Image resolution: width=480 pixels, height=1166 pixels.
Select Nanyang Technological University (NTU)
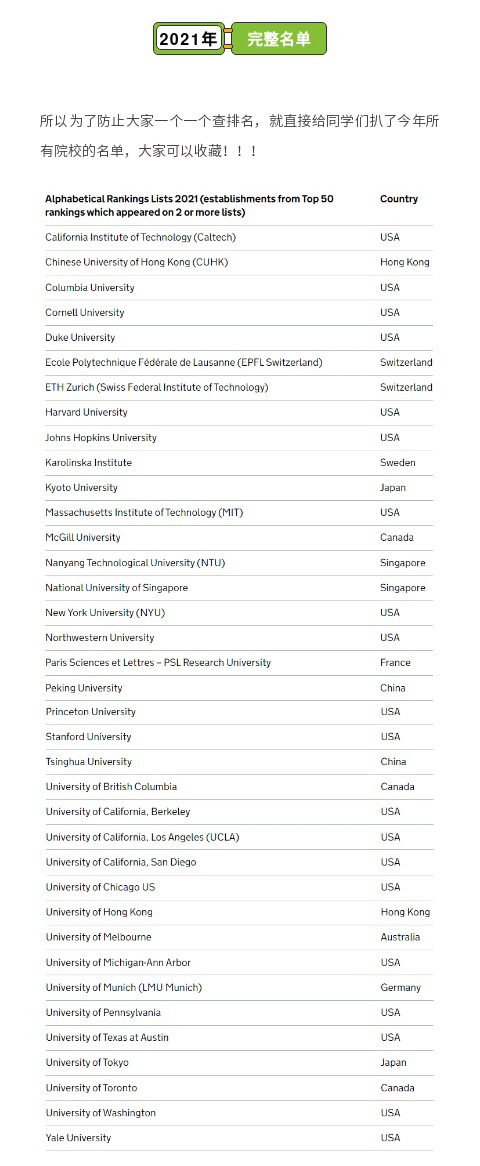pyautogui.click(x=135, y=563)
